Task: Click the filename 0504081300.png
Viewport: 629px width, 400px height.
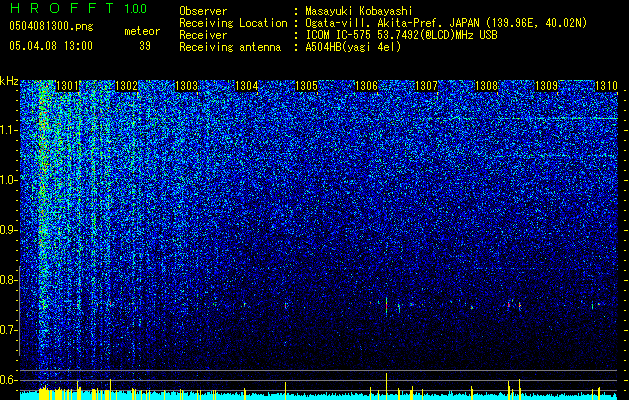Action: pyautogui.click(x=51, y=27)
